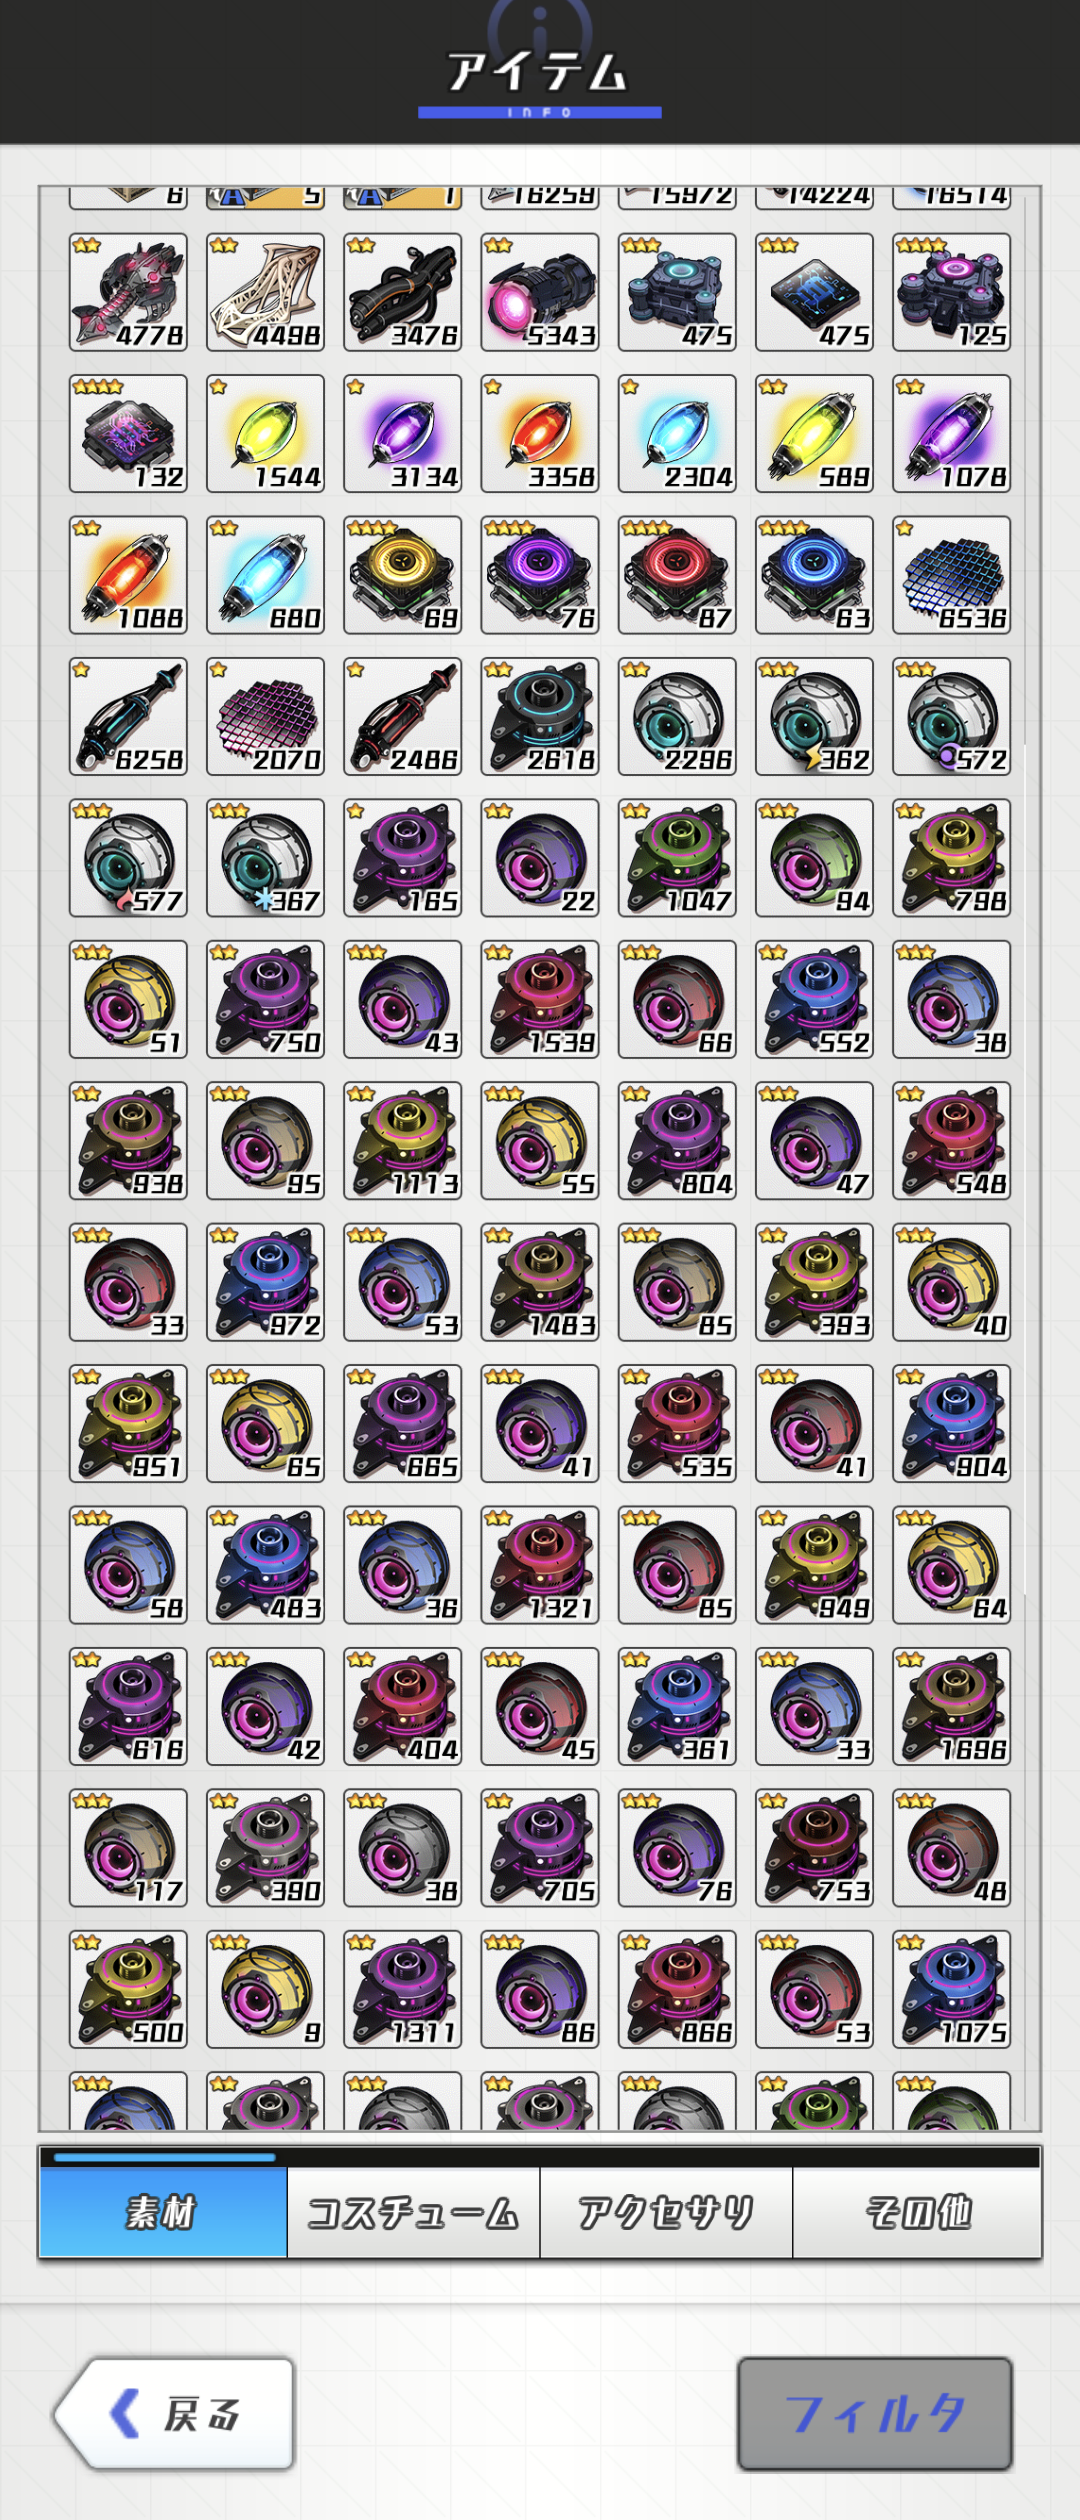
Task: Go back with the 戻る button
Action: click(174, 2414)
